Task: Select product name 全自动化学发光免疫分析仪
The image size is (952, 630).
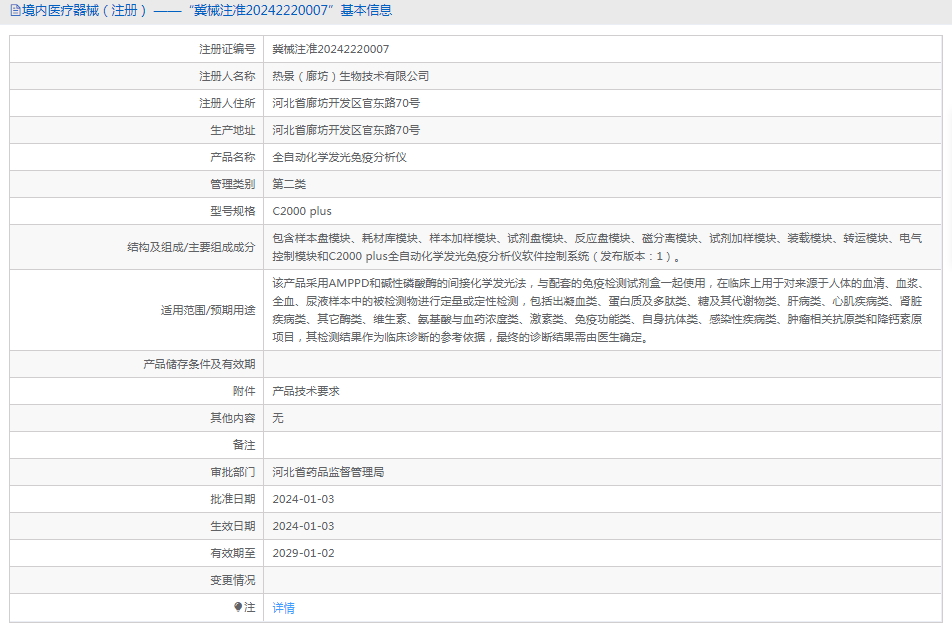Action: tap(339, 157)
